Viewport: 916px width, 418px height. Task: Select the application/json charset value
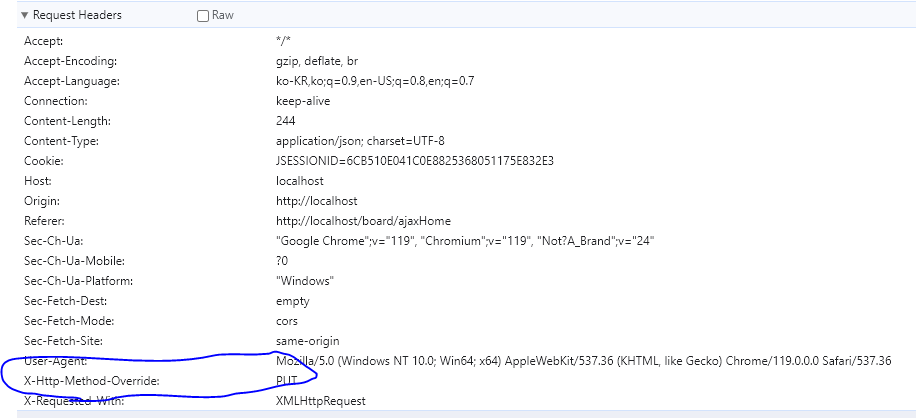click(361, 141)
